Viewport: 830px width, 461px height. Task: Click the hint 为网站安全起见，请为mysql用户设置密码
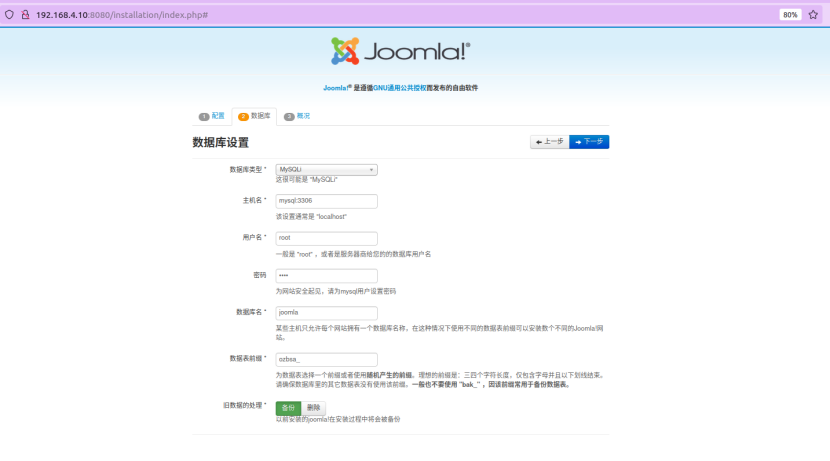pyautogui.click(x=336, y=291)
